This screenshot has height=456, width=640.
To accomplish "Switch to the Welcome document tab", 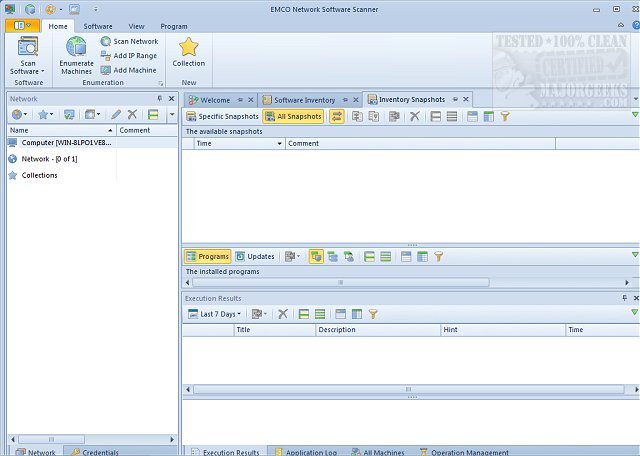I will tap(215, 100).
